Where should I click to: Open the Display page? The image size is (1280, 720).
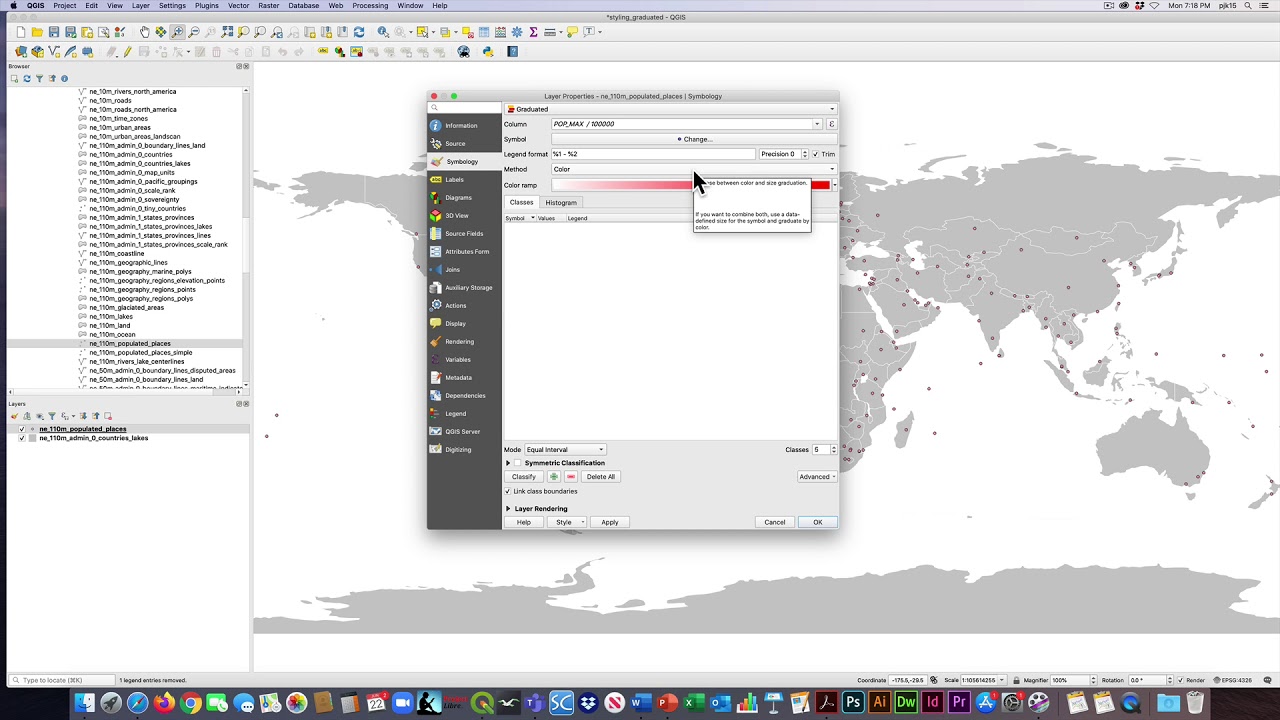click(464, 324)
